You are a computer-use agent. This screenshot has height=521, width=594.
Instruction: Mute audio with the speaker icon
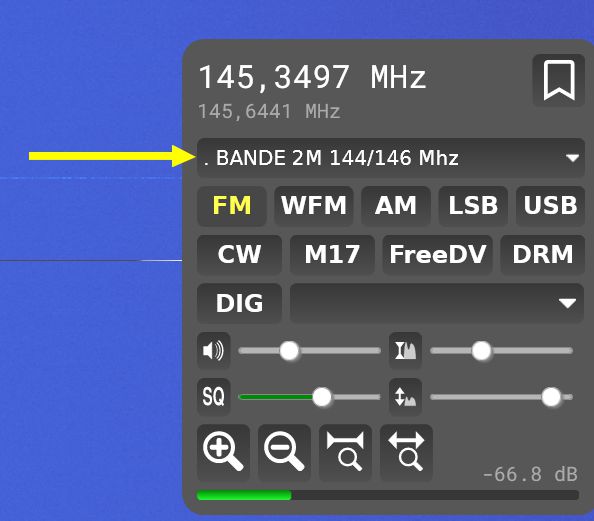coord(214,350)
